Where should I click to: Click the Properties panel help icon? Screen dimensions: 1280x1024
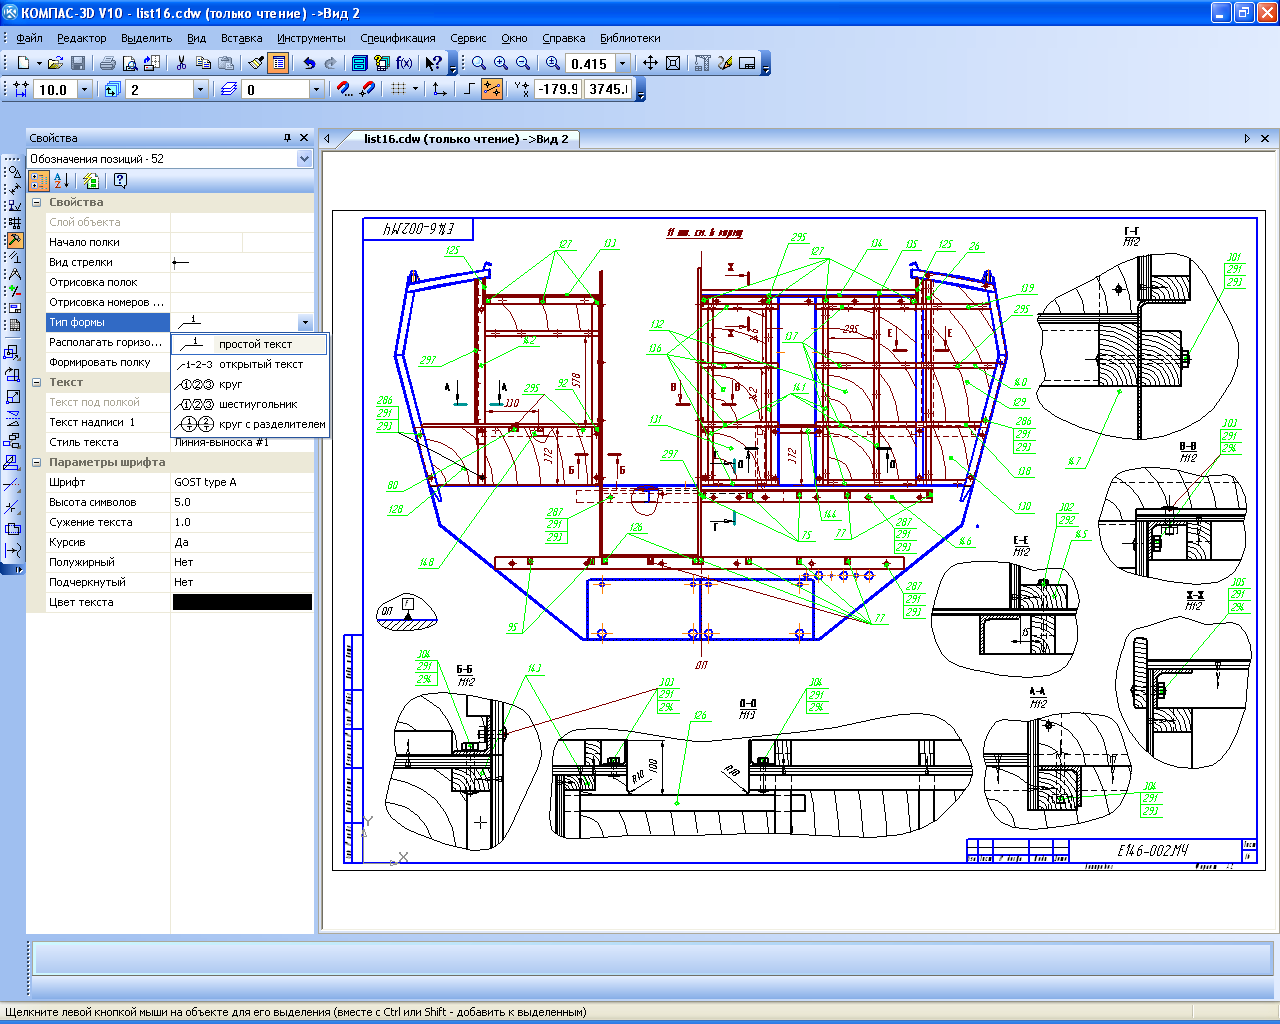[x=120, y=181]
